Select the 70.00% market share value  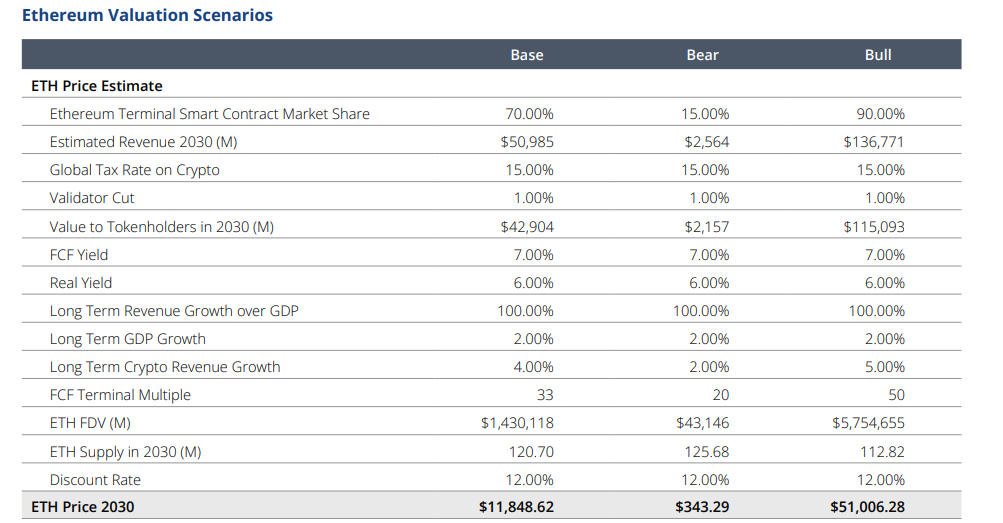click(530, 114)
